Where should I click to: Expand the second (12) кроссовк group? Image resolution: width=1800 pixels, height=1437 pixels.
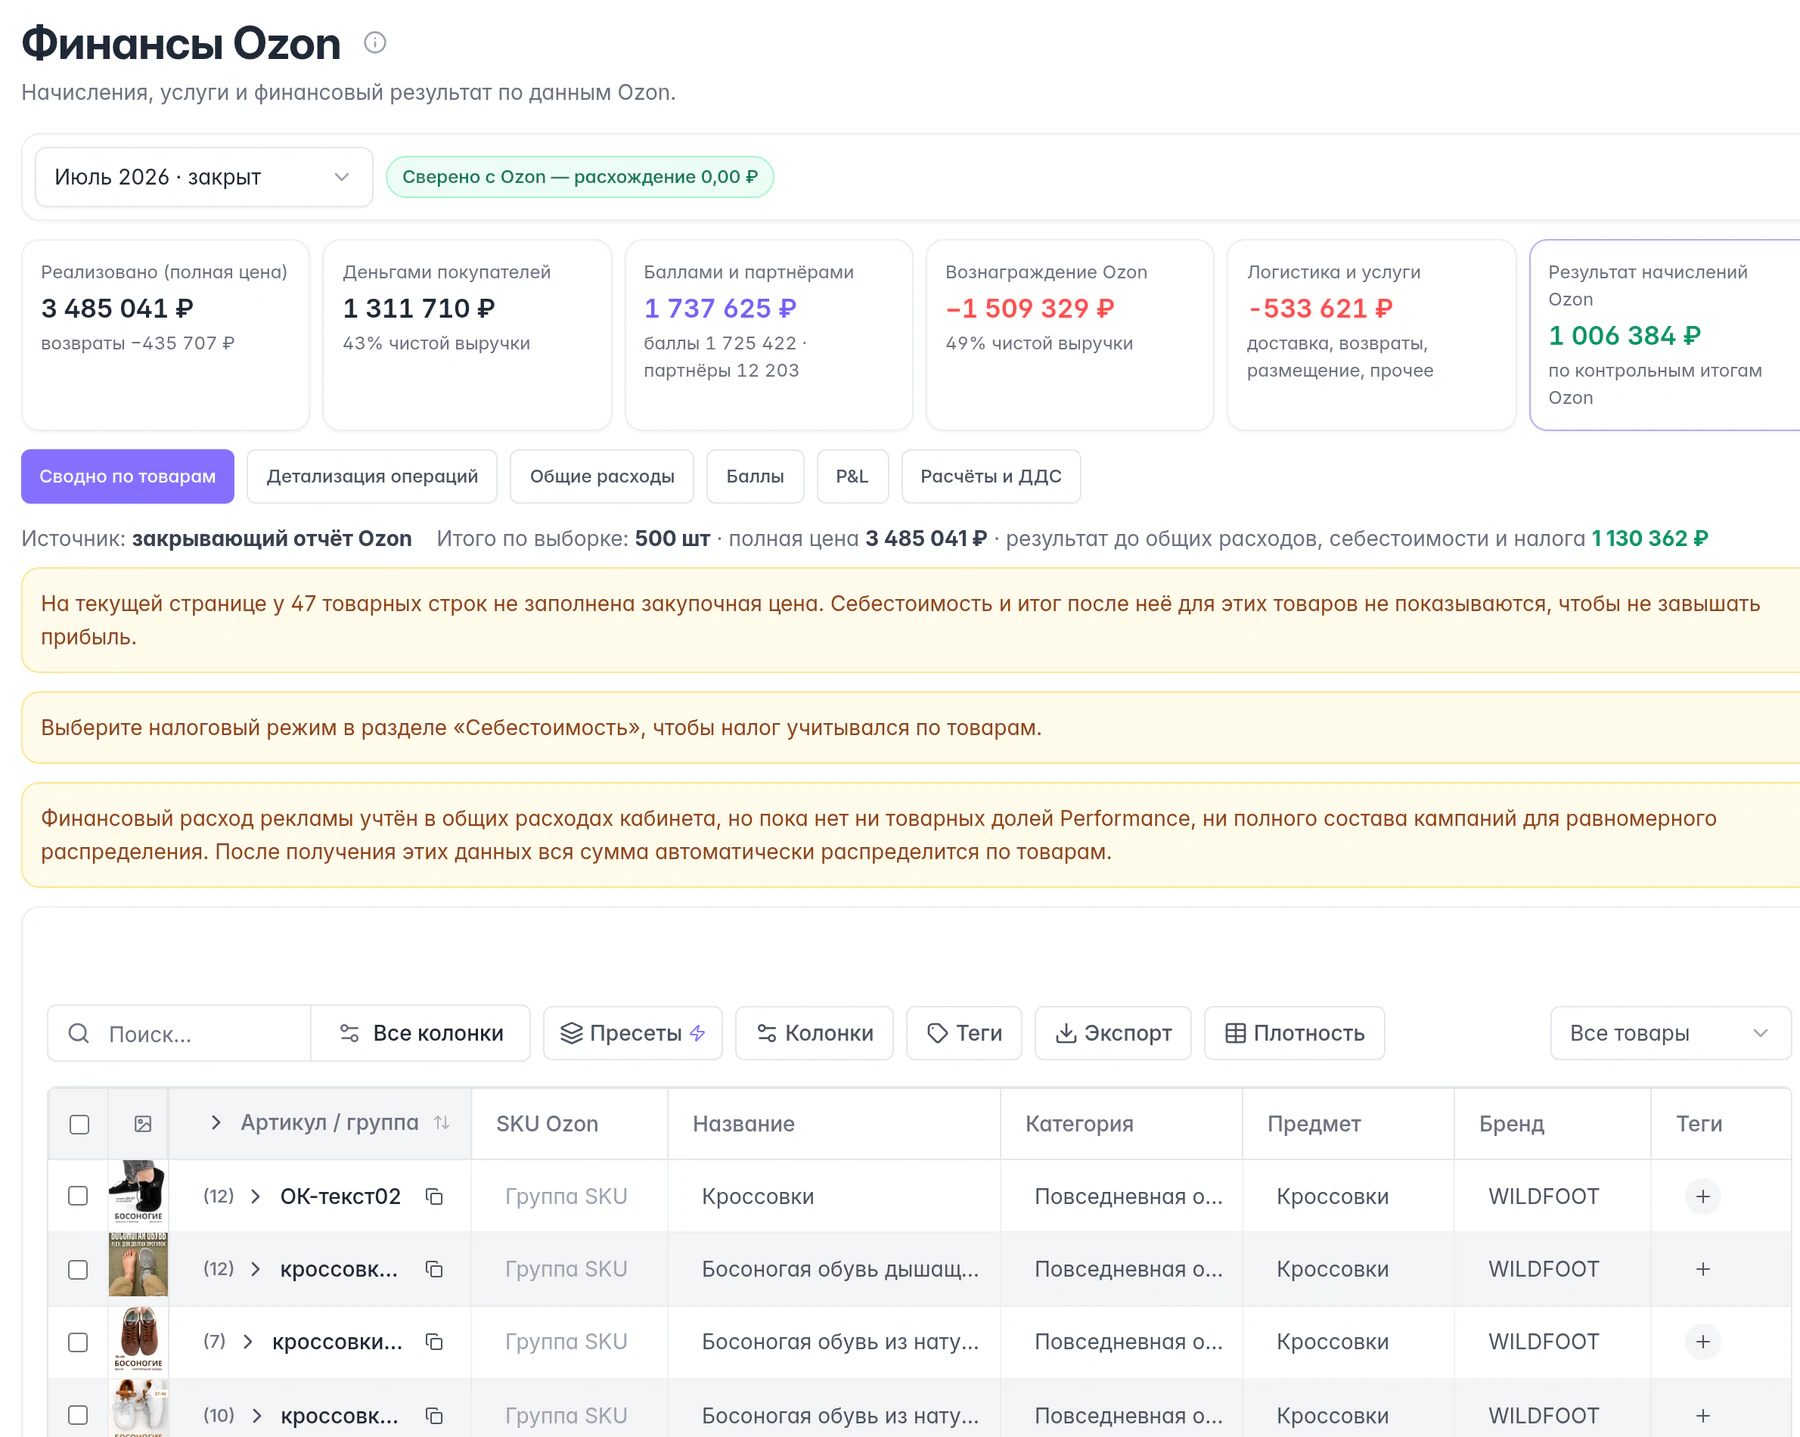click(256, 1269)
